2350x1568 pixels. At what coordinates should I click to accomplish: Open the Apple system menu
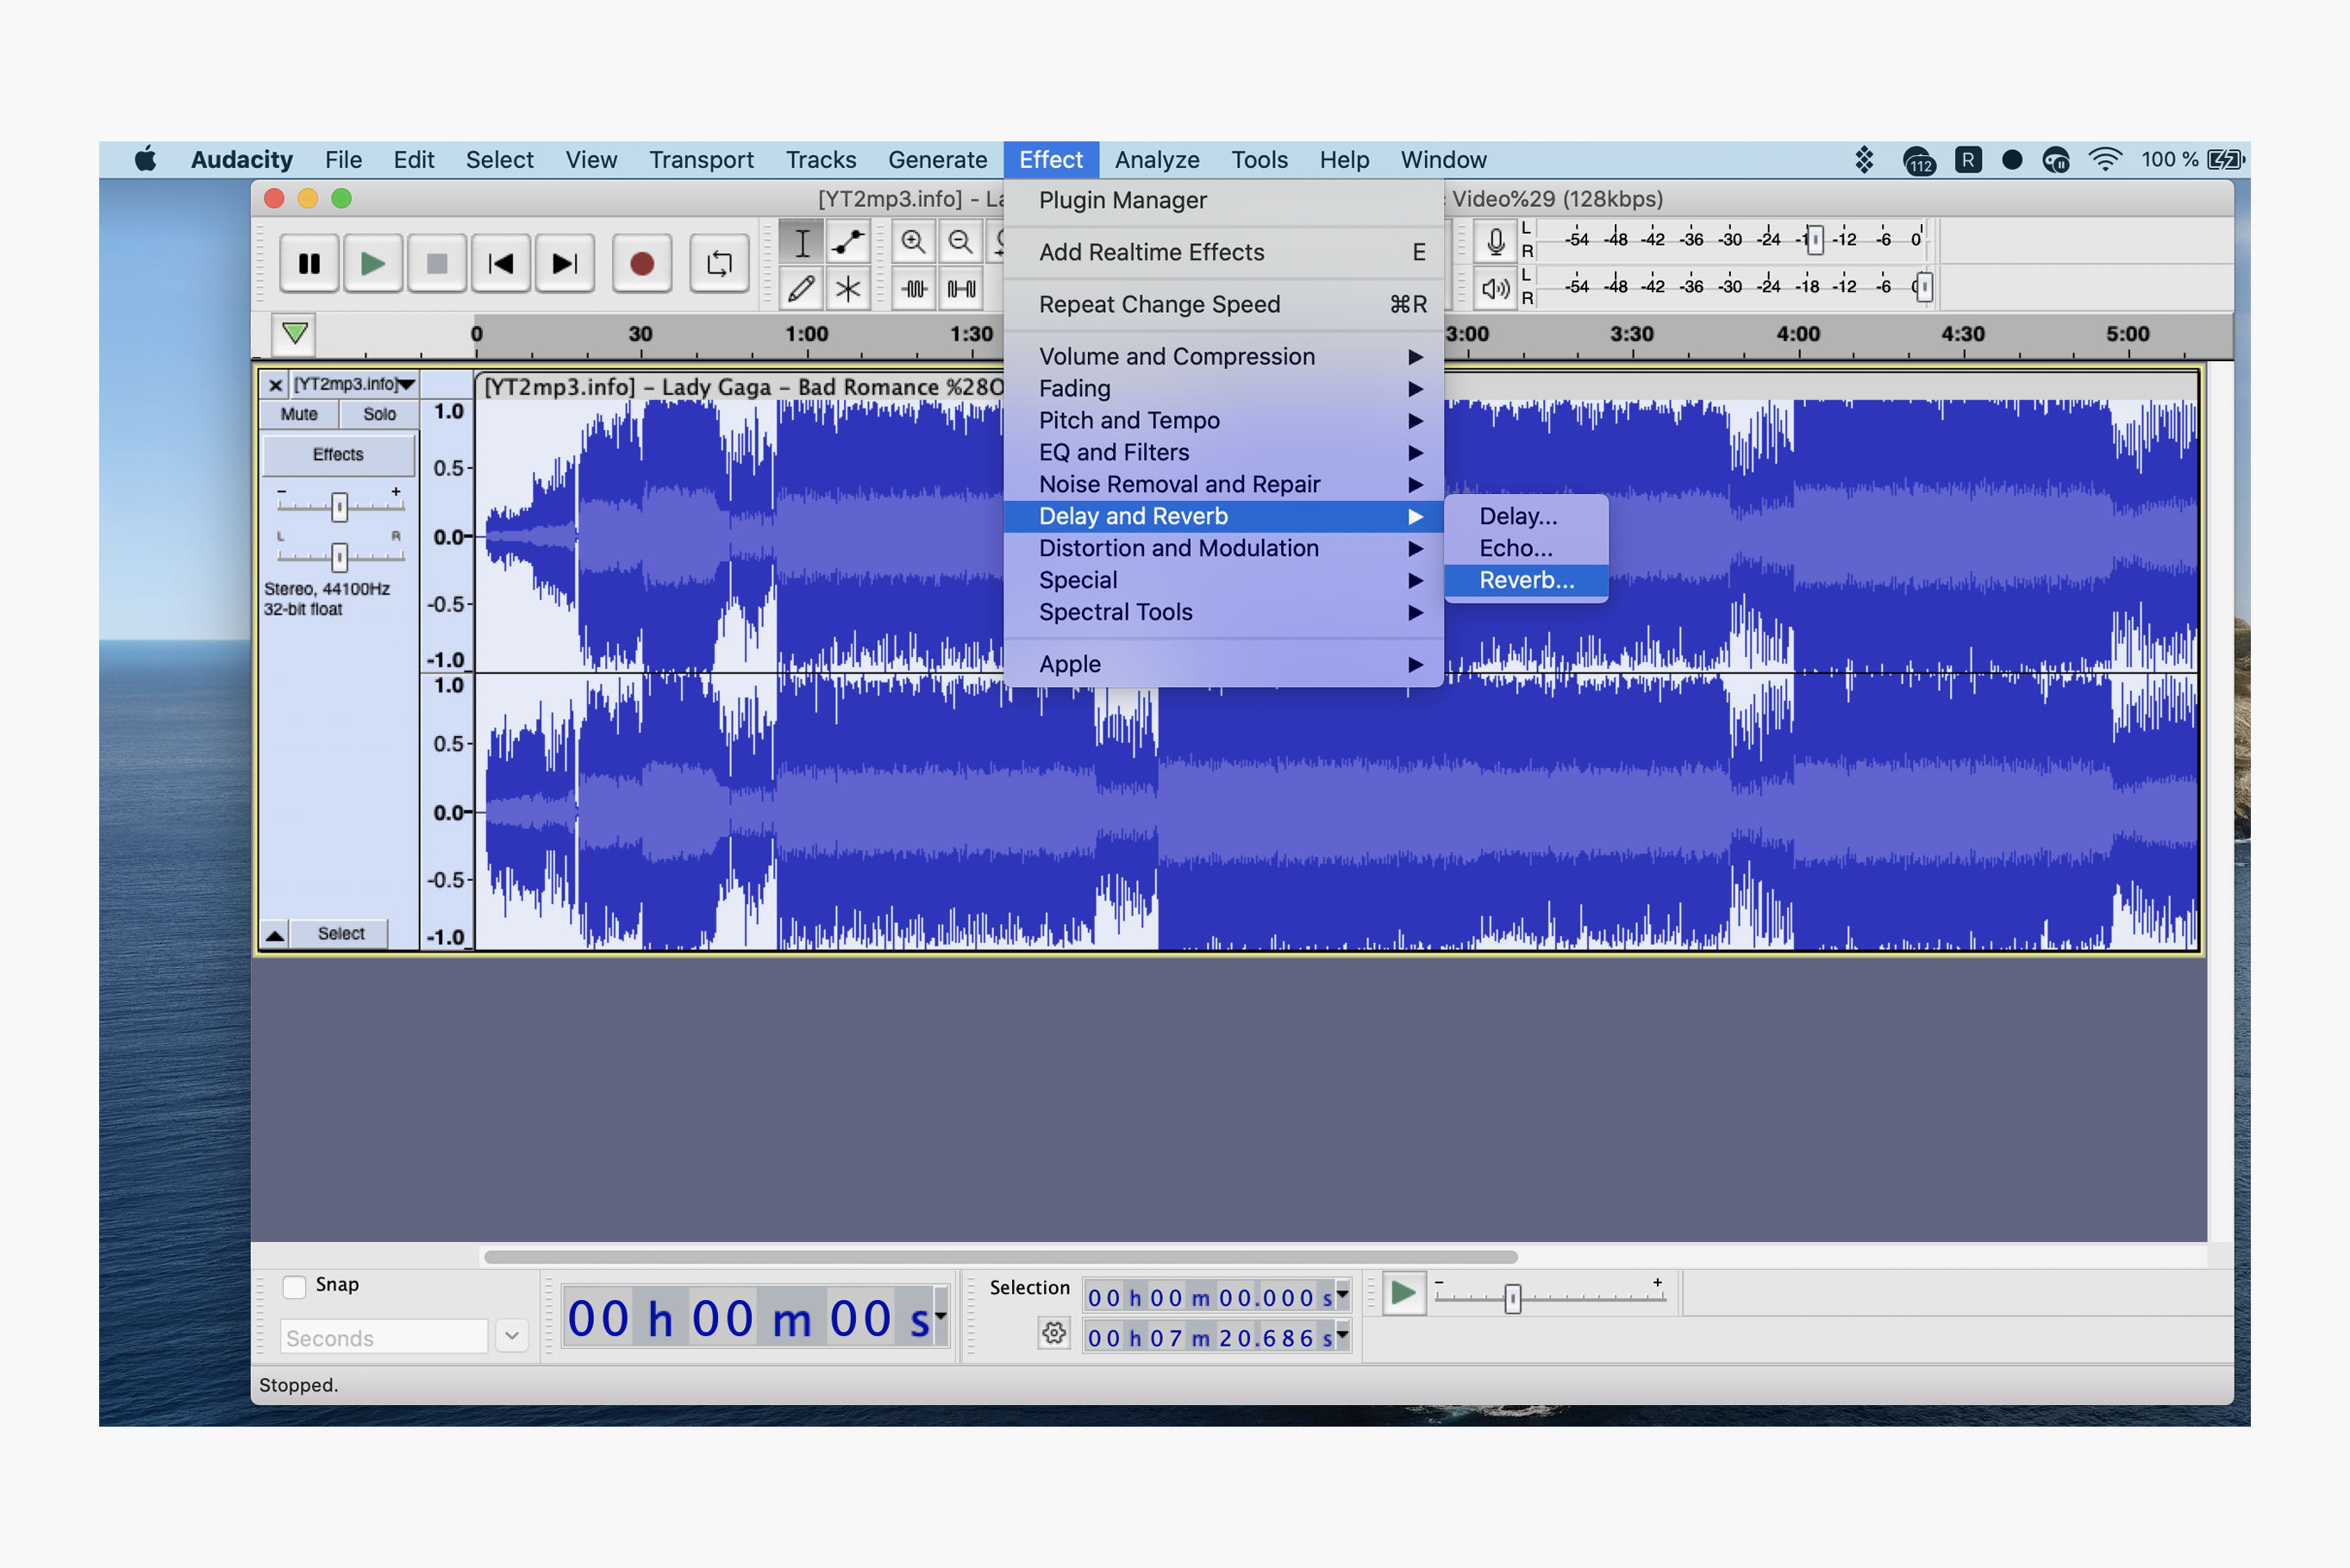(x=146, y=159)
